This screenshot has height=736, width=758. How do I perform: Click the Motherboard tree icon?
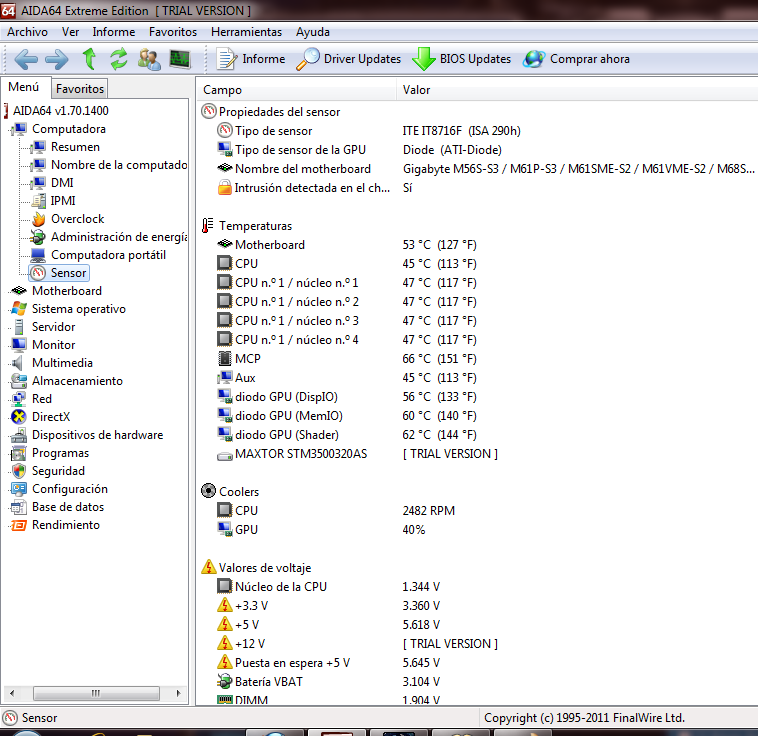pyautogui.click(x=19, y=291)
